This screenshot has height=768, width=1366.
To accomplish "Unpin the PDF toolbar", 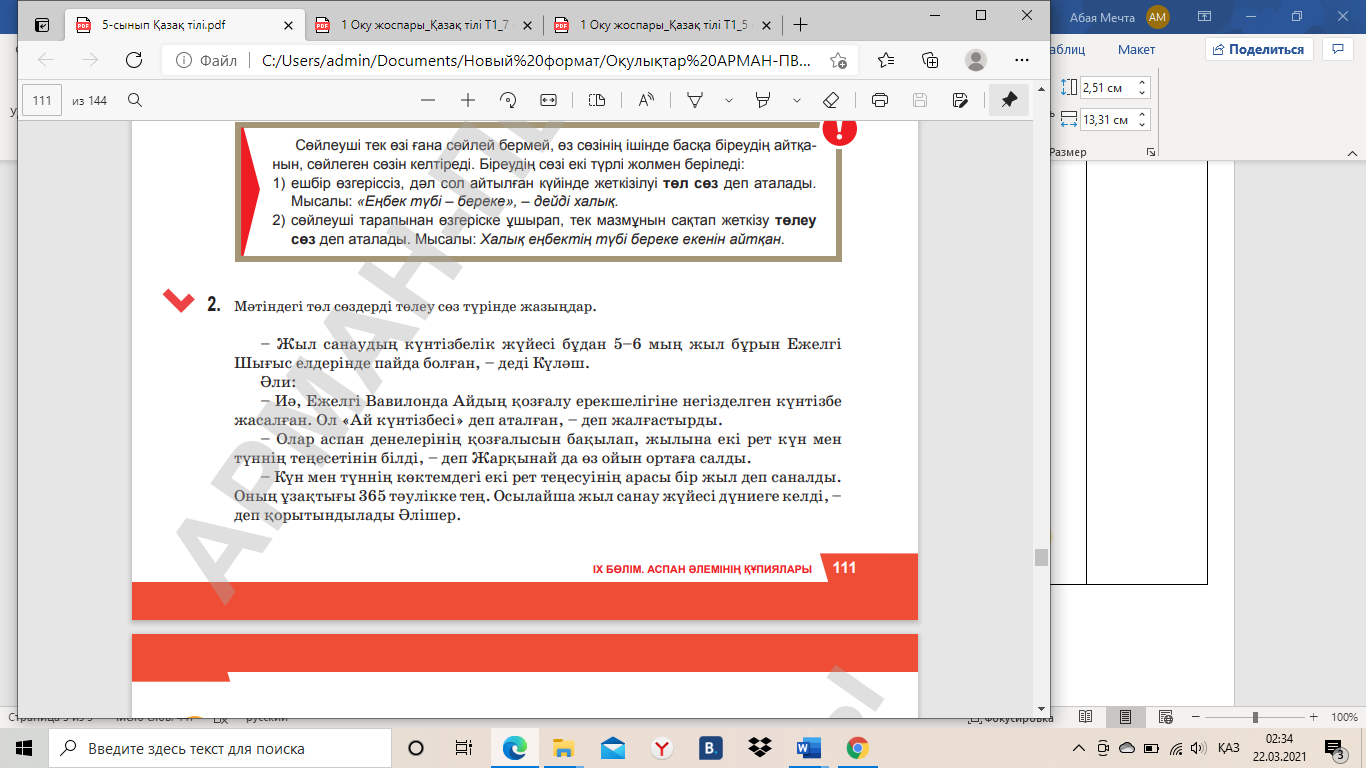I will (1009, 100).
